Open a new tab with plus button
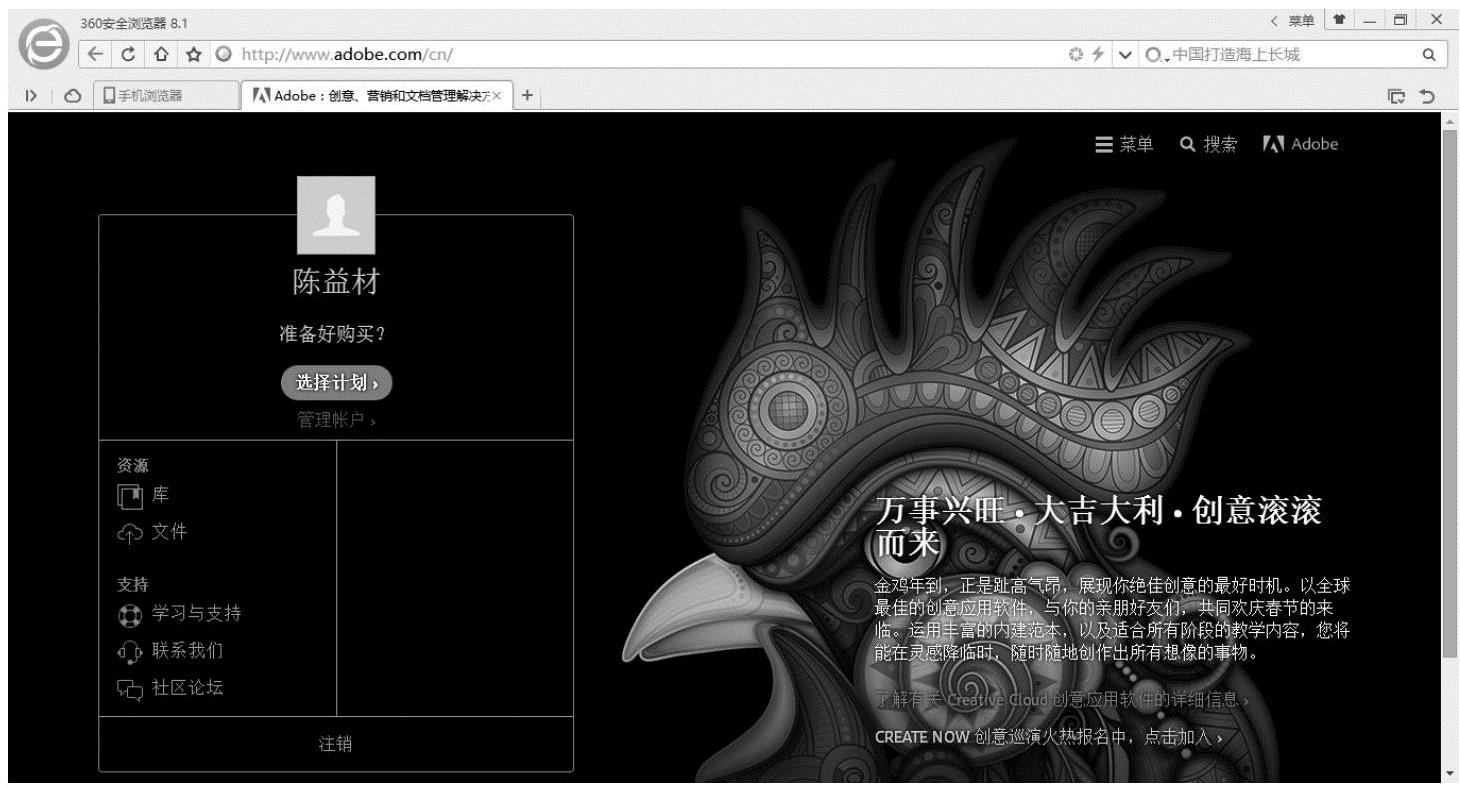The width and height of the screenshot is (1460, 786). click(527, 95)
